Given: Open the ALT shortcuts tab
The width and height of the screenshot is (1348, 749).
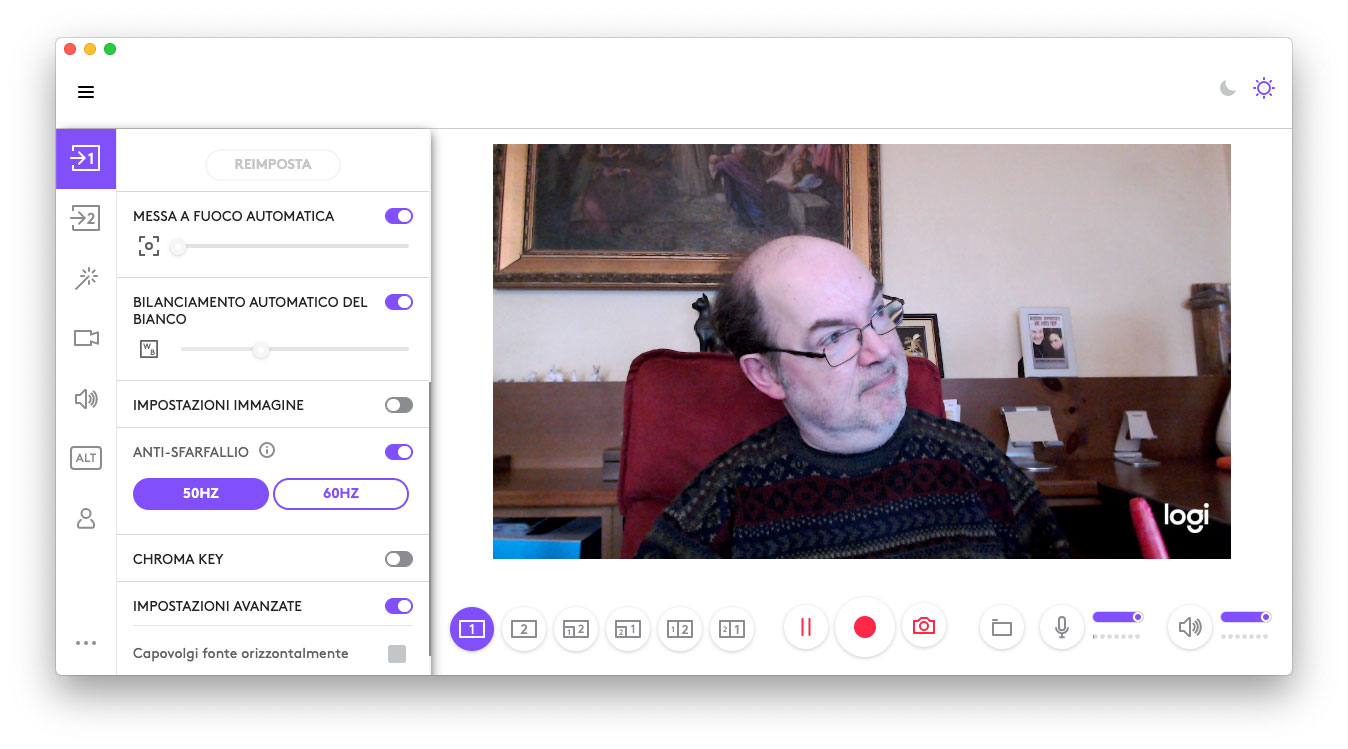Looking at the screenshot, I should tap(86, 458).
